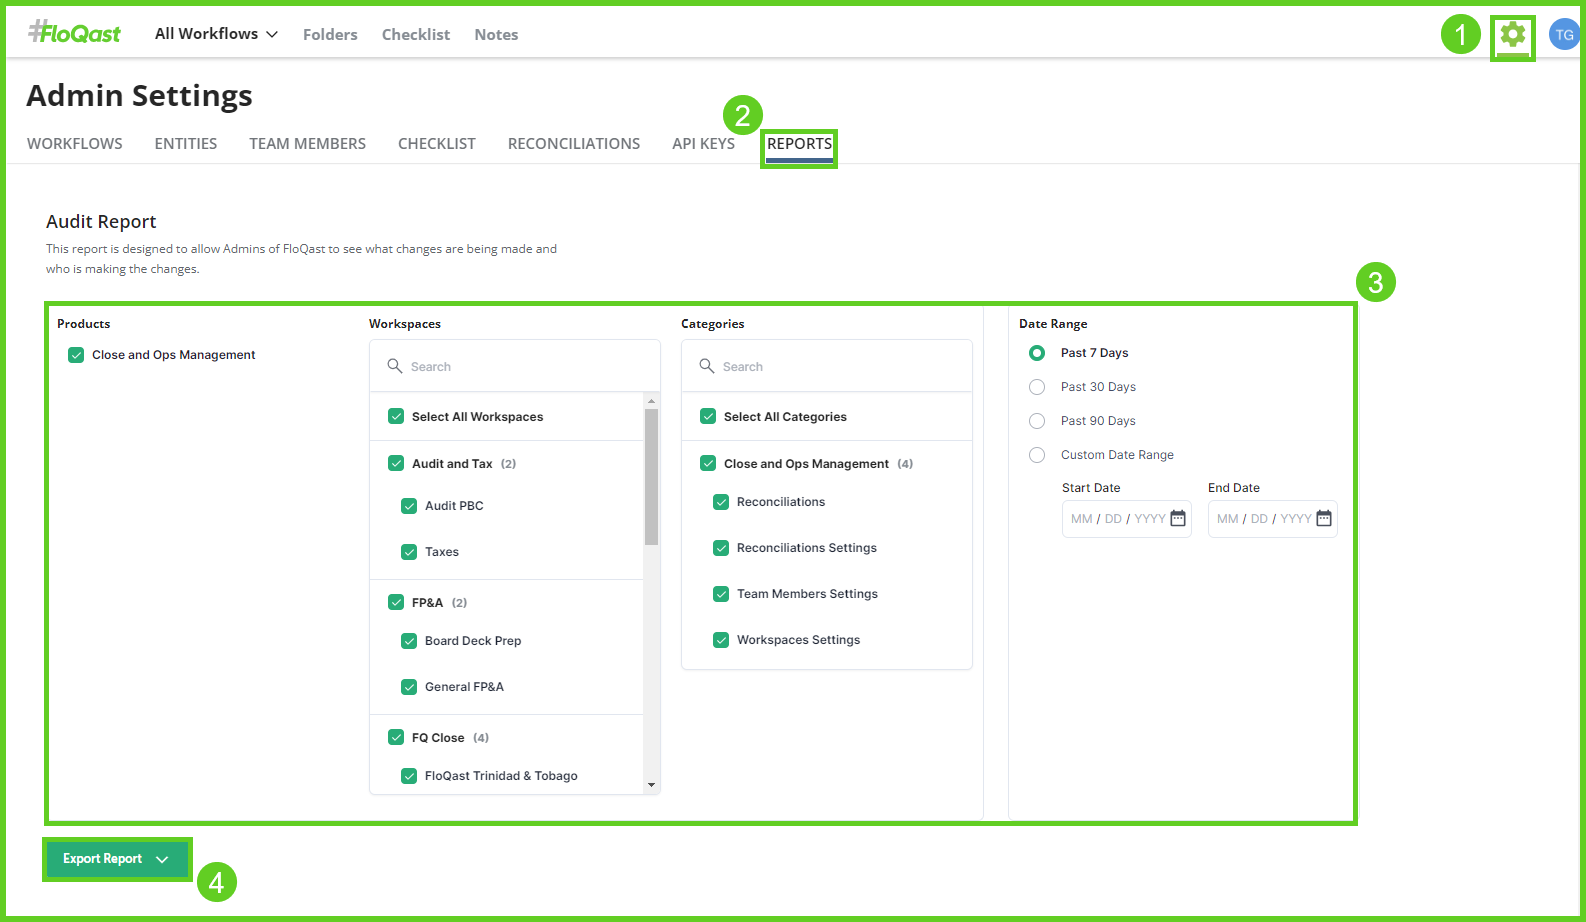Click Workspaces list scroll down arrow

pos(652,785)
